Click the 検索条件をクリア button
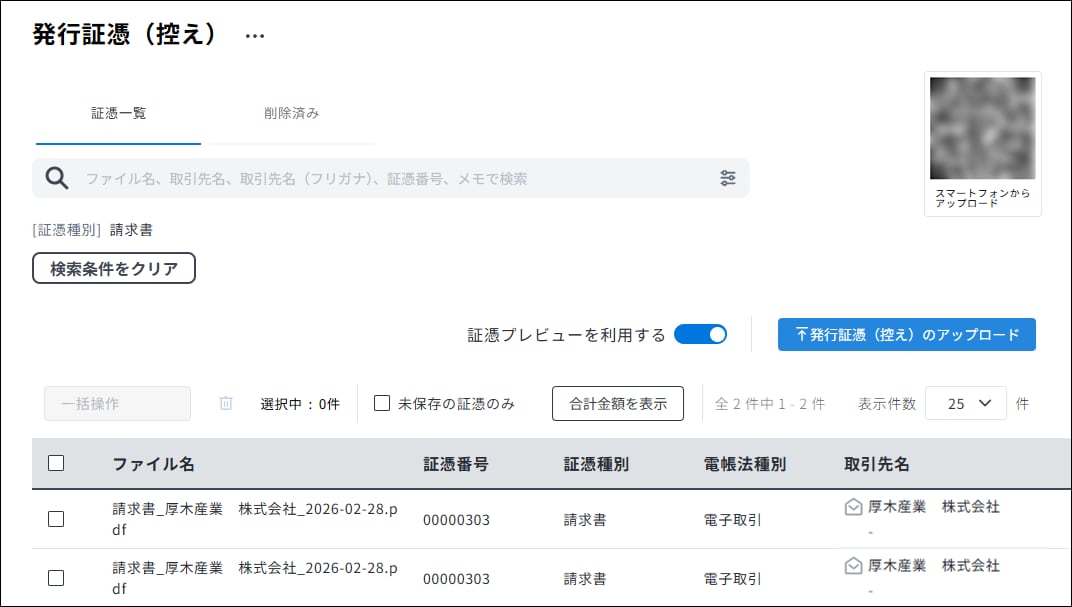The image size is (1072, 607). click(114, 269)
